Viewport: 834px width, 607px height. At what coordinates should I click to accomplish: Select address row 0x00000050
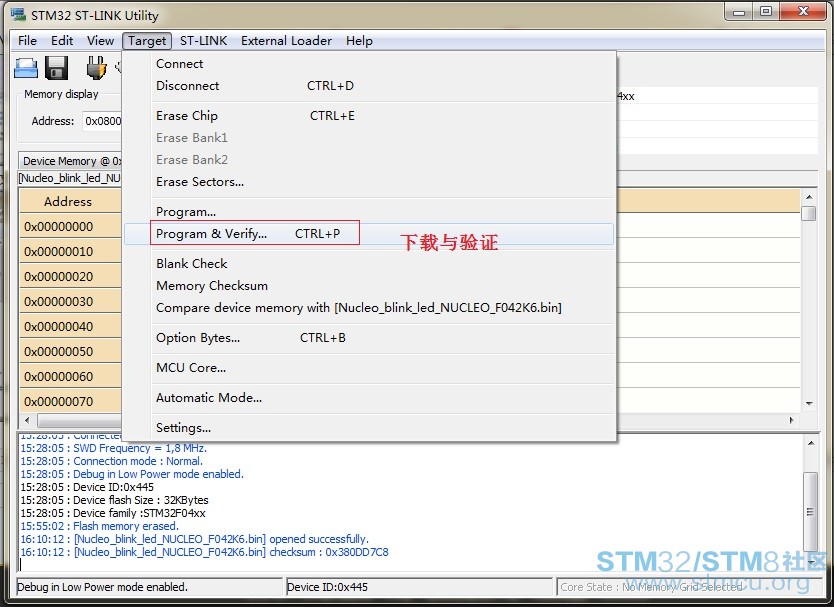[70, 352]
